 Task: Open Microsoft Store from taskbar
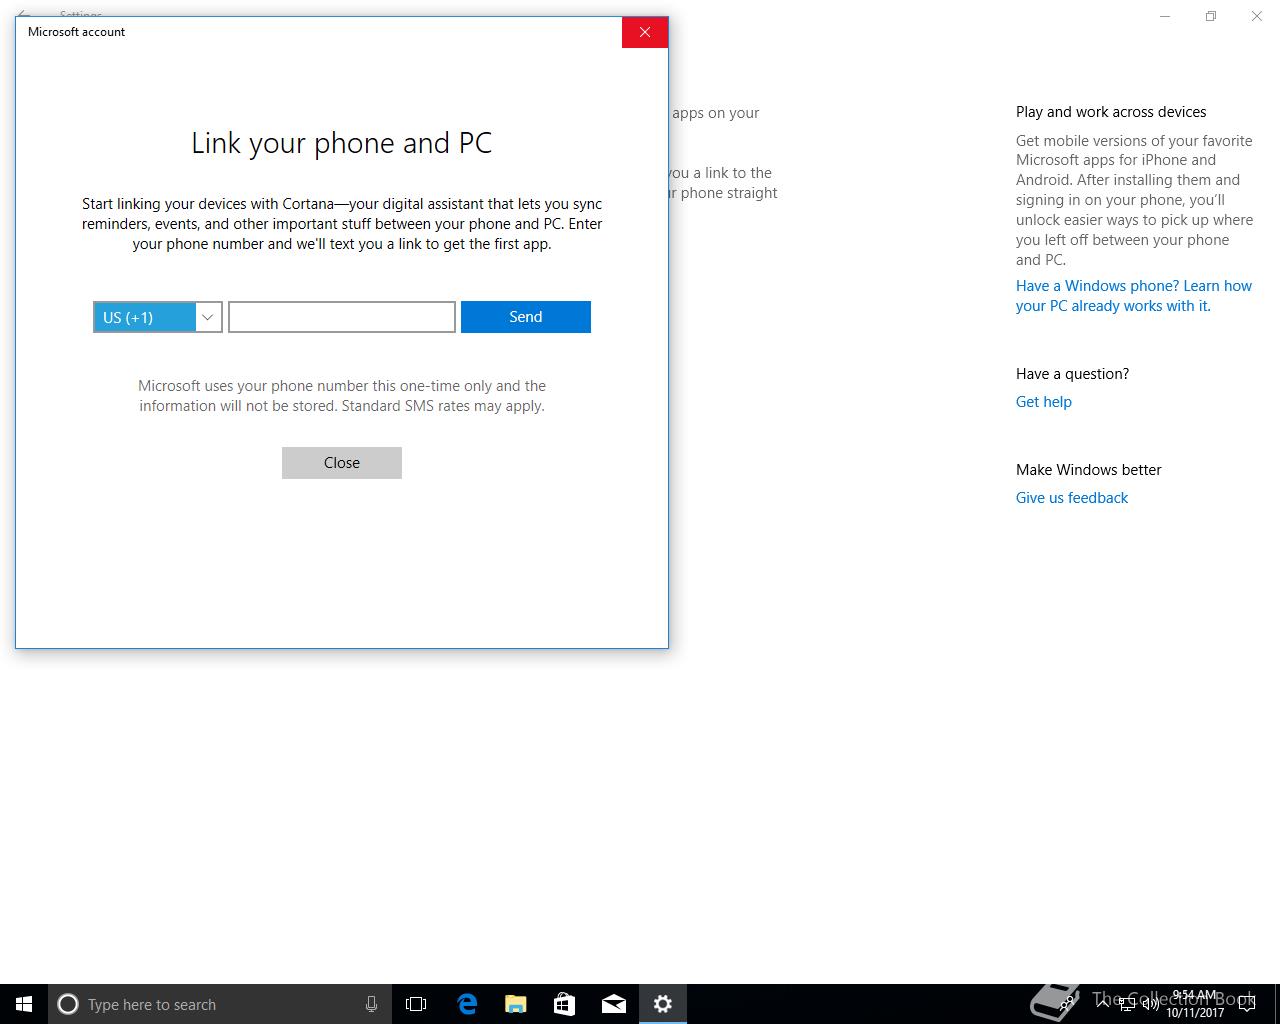coord(565,1004)
